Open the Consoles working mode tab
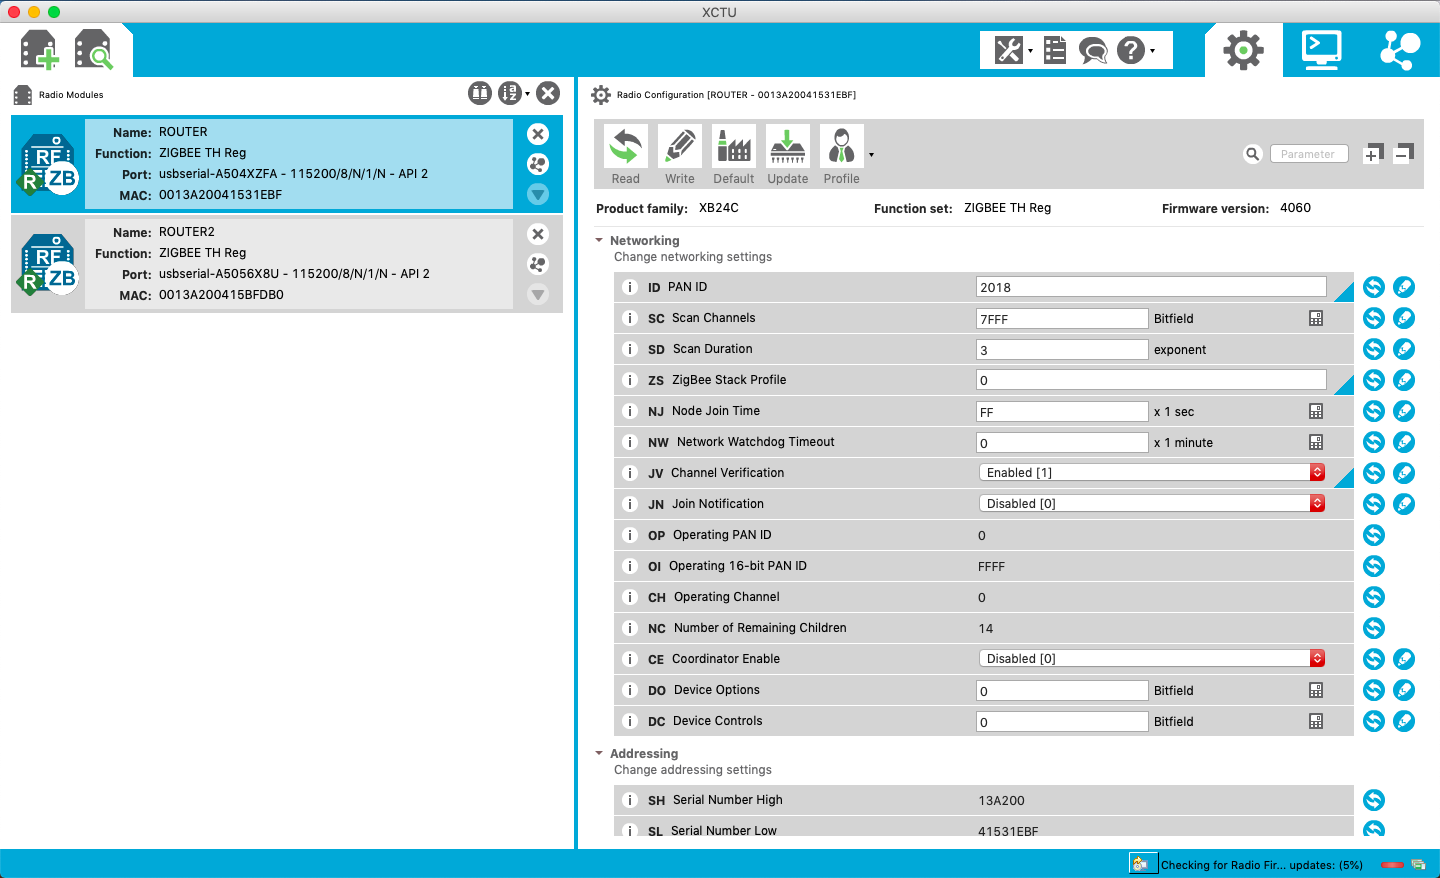Viewport: 1440px width, 878px height. 1321,50
